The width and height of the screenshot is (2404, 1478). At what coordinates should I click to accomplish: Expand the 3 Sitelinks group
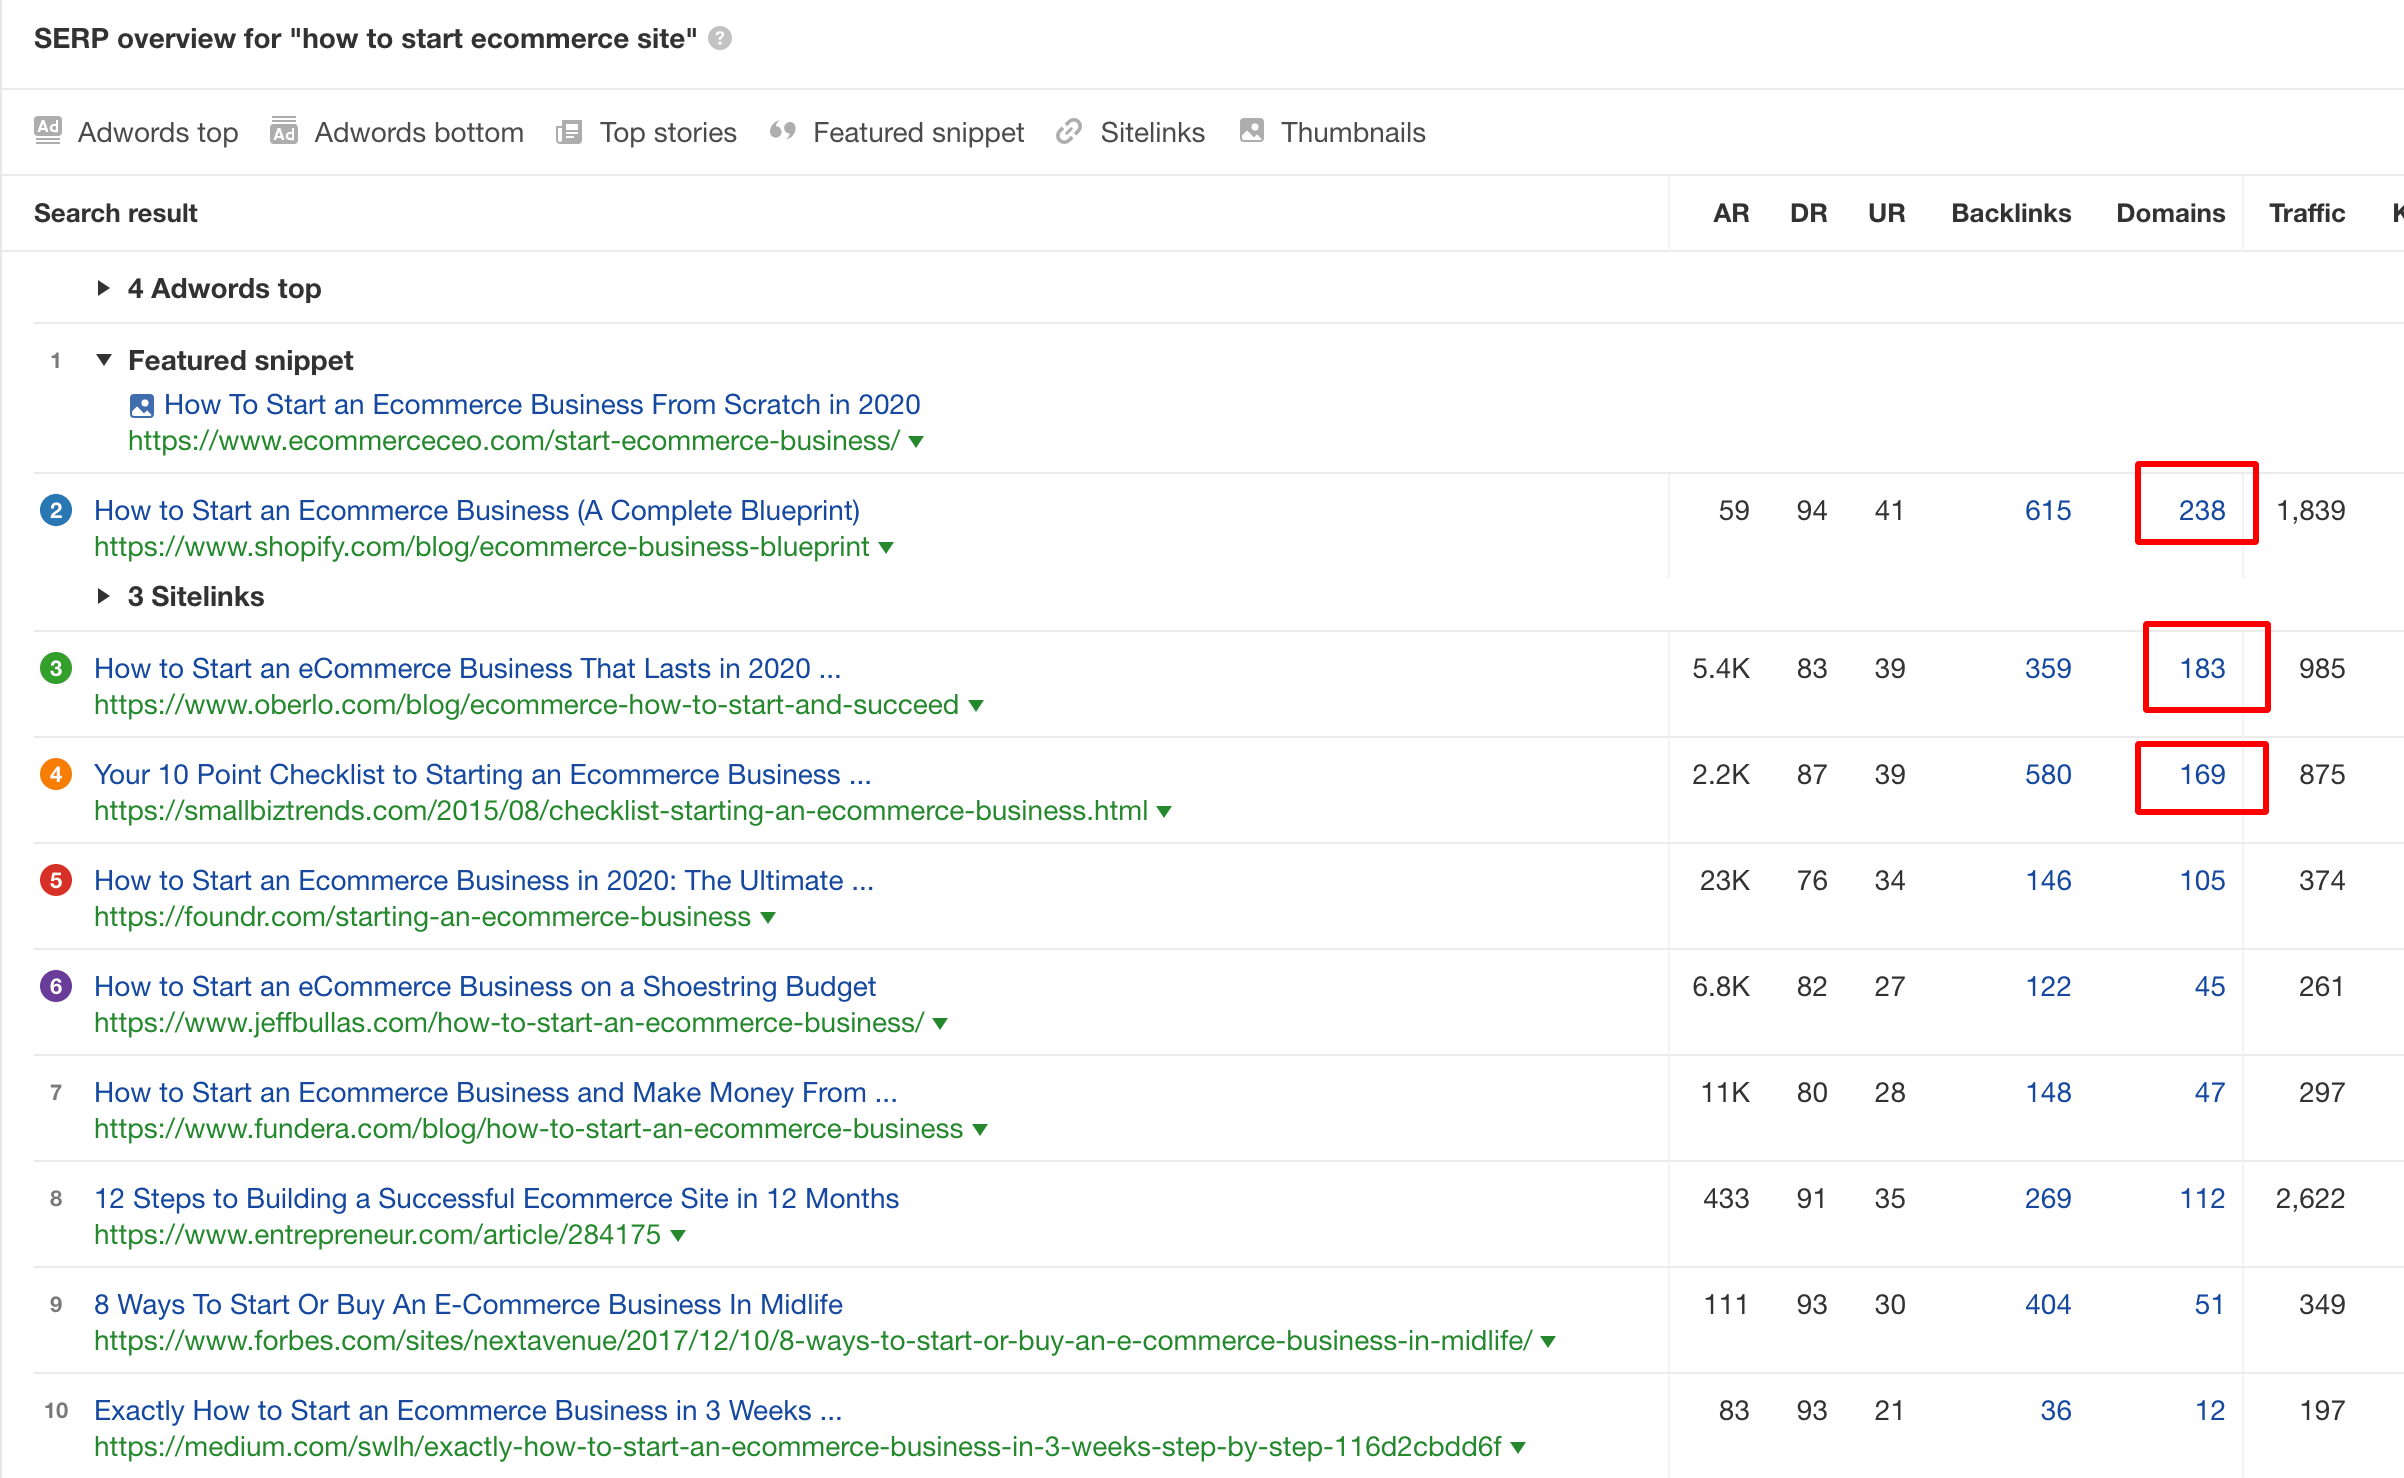103,596
